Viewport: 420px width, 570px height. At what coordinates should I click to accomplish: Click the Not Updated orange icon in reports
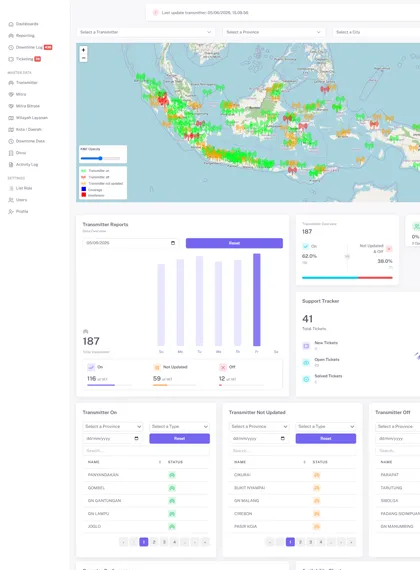coord(157,368)
